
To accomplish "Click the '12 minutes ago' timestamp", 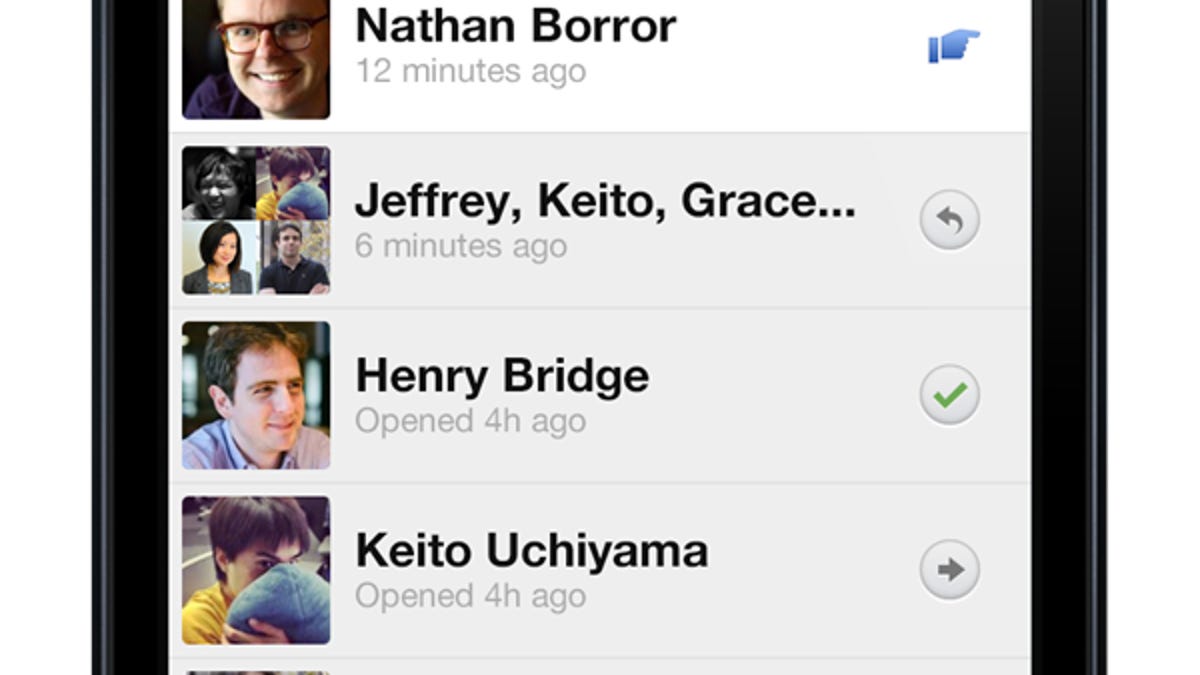I will tap(471, 71).
